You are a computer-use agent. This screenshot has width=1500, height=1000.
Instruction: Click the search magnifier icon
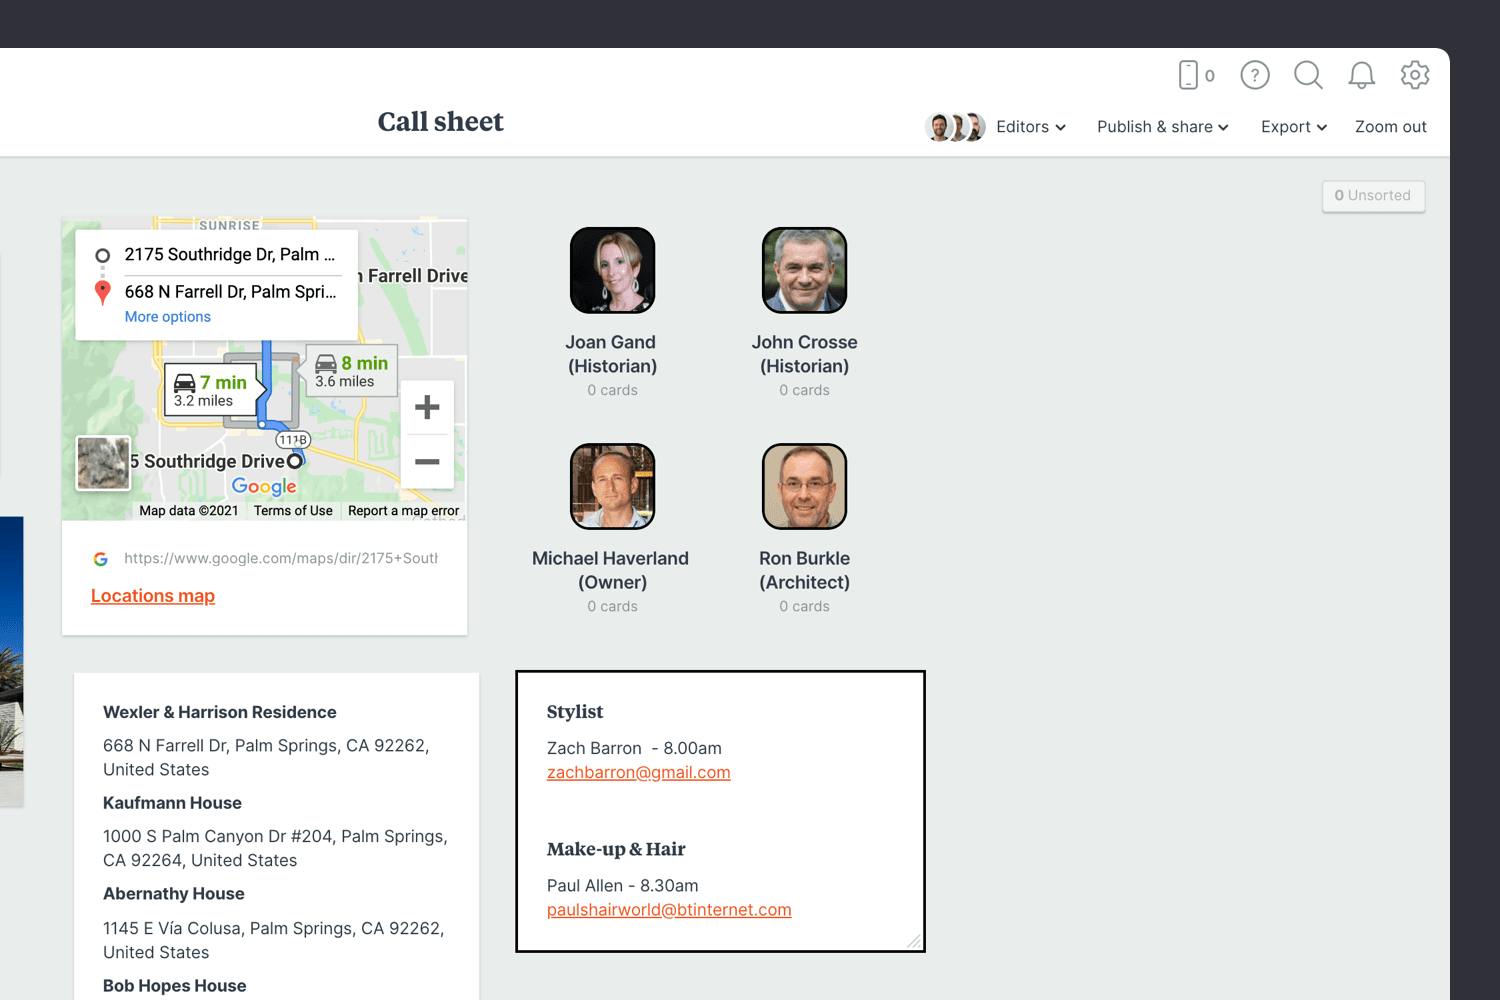tap(1308, 75)
